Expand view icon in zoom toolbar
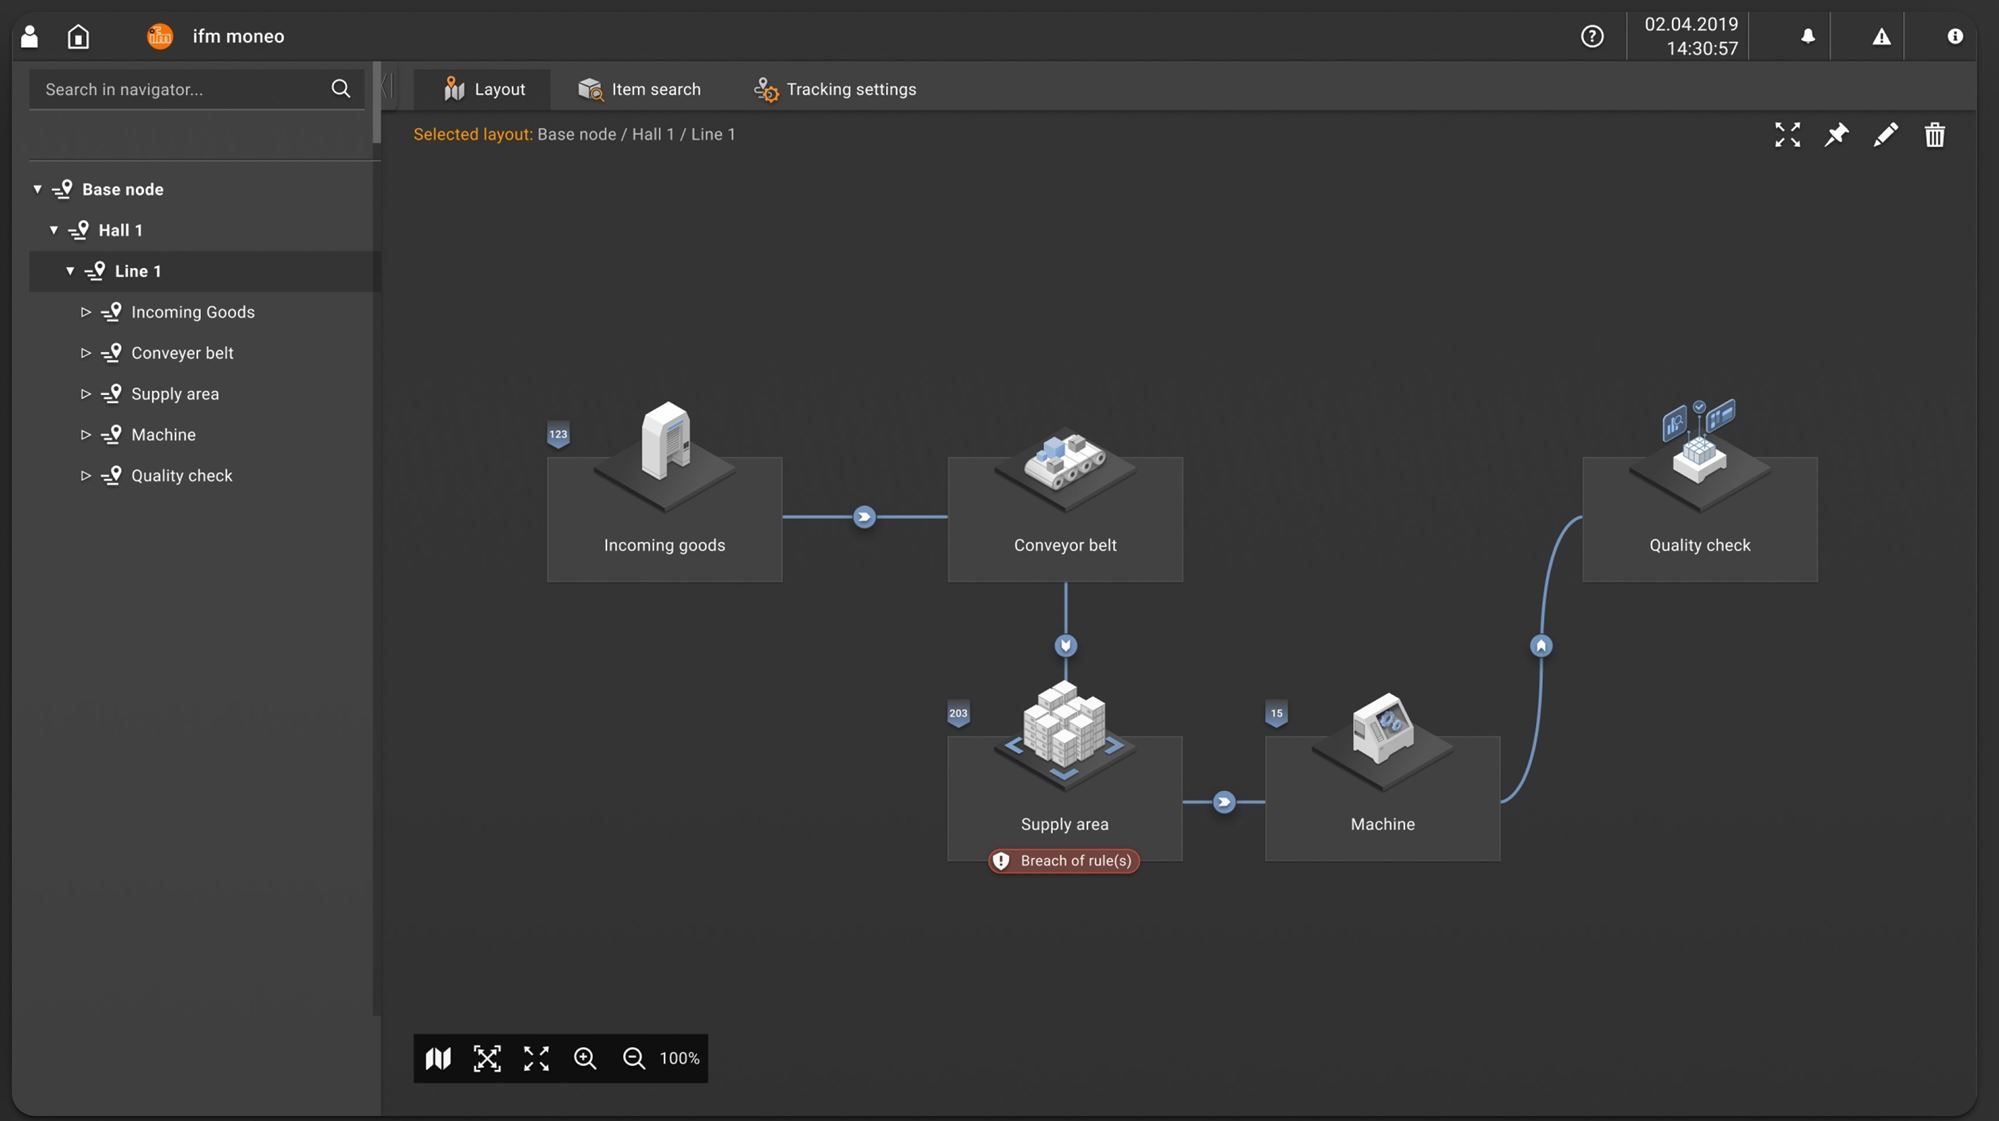Image resolution: width=1999 pixels, height=1121 pixels. pyautogui.click(x=536, y=1058)
